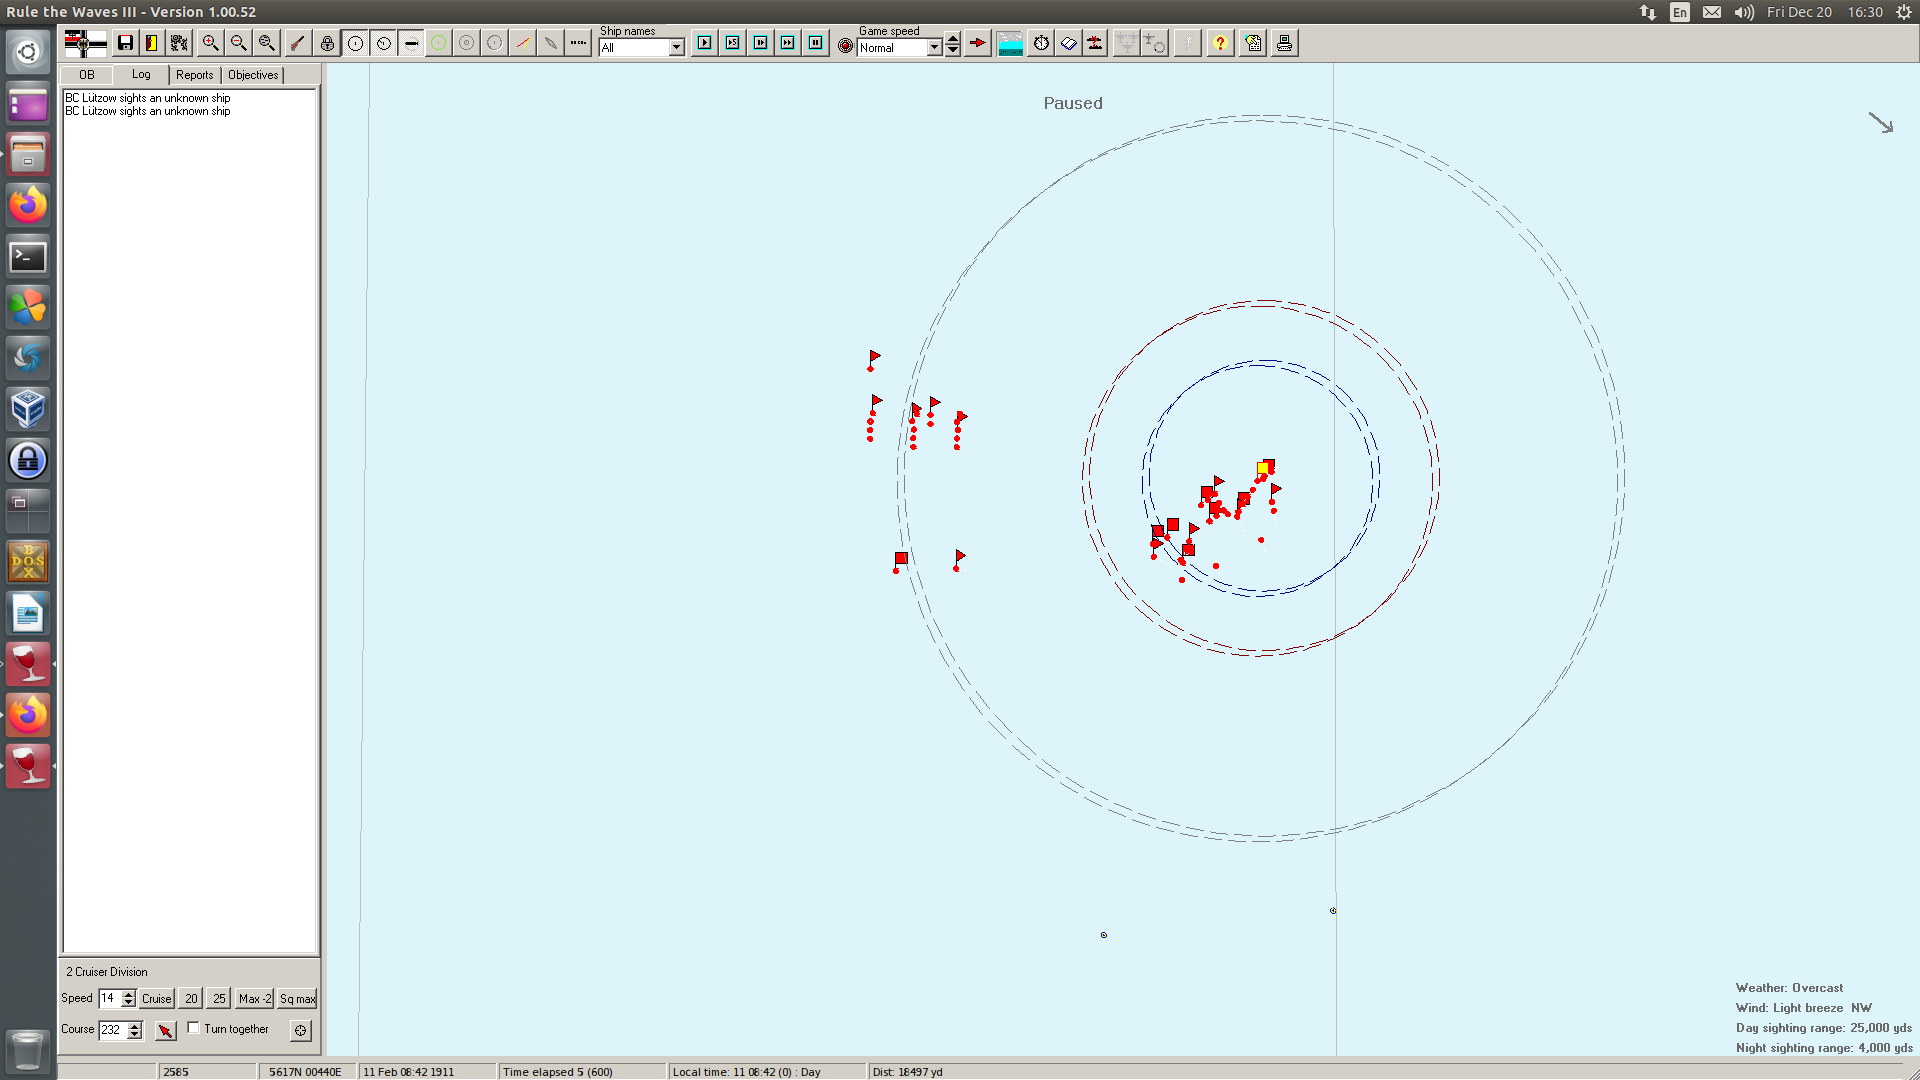Click the red target bullseye icon
Image resolution: width=1920 pixels, height=1080 pixels.
pyautogui.click(x=845, y=45)
